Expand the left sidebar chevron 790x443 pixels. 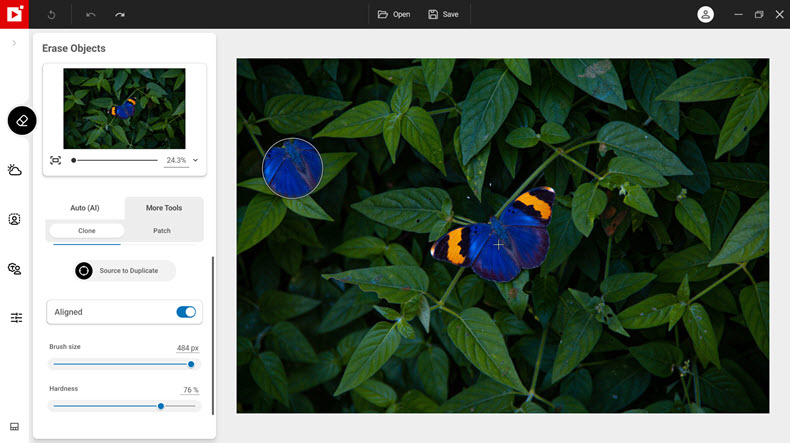(x=14, y=43)
